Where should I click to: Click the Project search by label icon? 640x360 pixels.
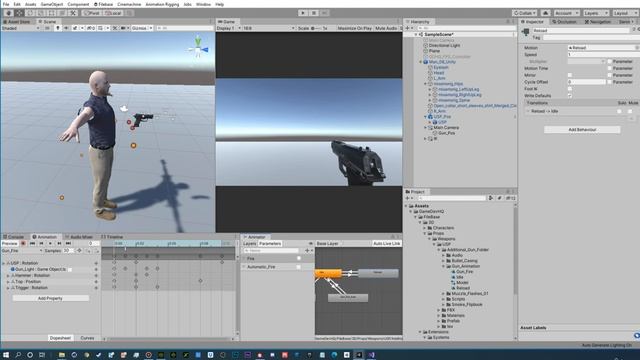click(x=500, y=198)
